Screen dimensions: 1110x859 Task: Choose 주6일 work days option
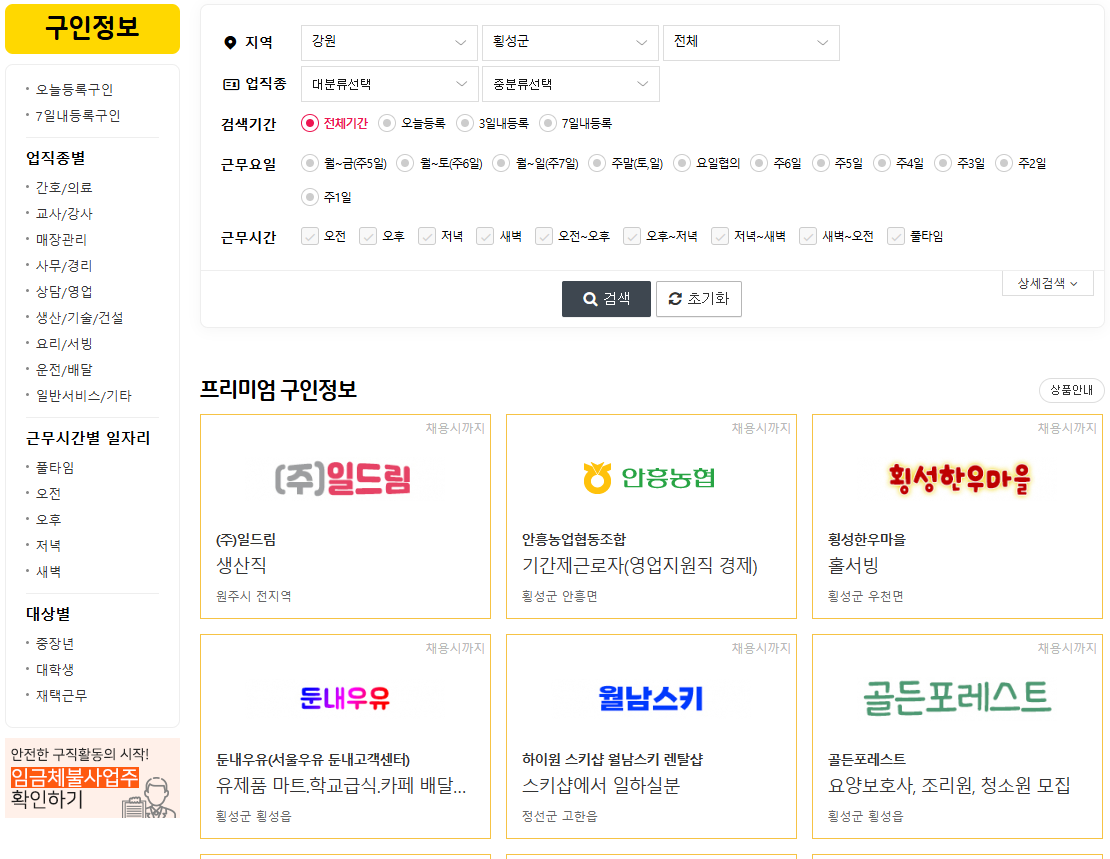(759, 164)
